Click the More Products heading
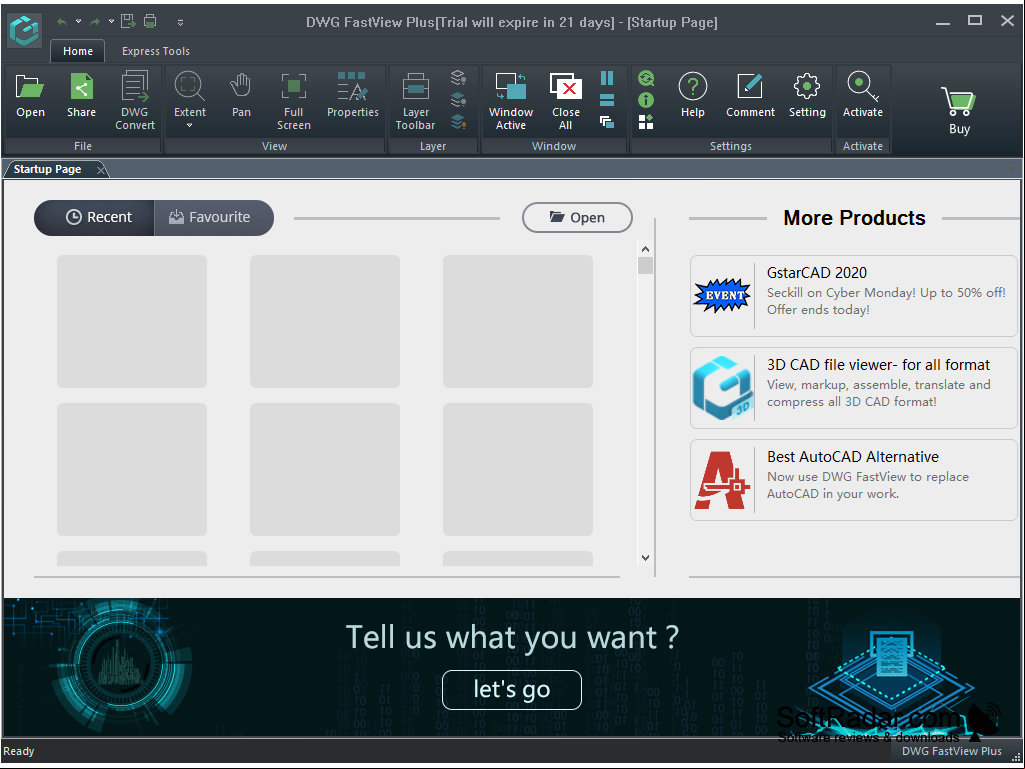Viewport: 1025px width, 769px height. pos(854,218)
